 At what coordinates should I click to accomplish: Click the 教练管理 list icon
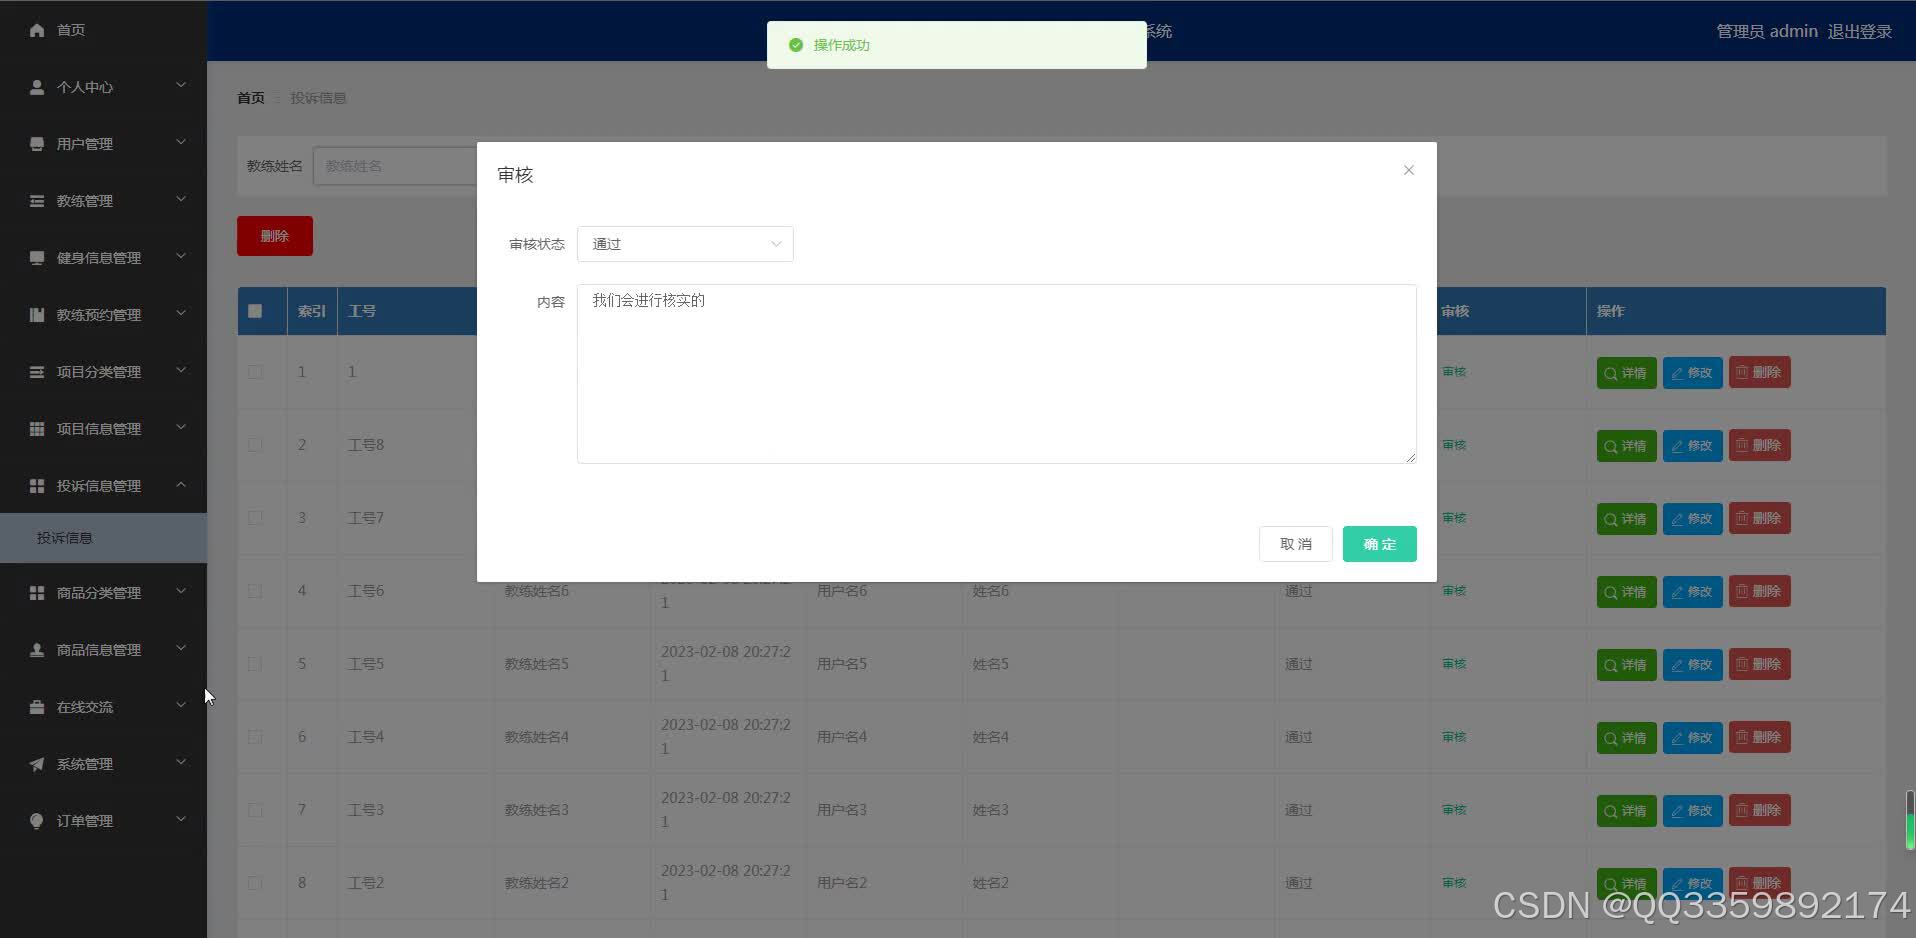click(37, 201)
